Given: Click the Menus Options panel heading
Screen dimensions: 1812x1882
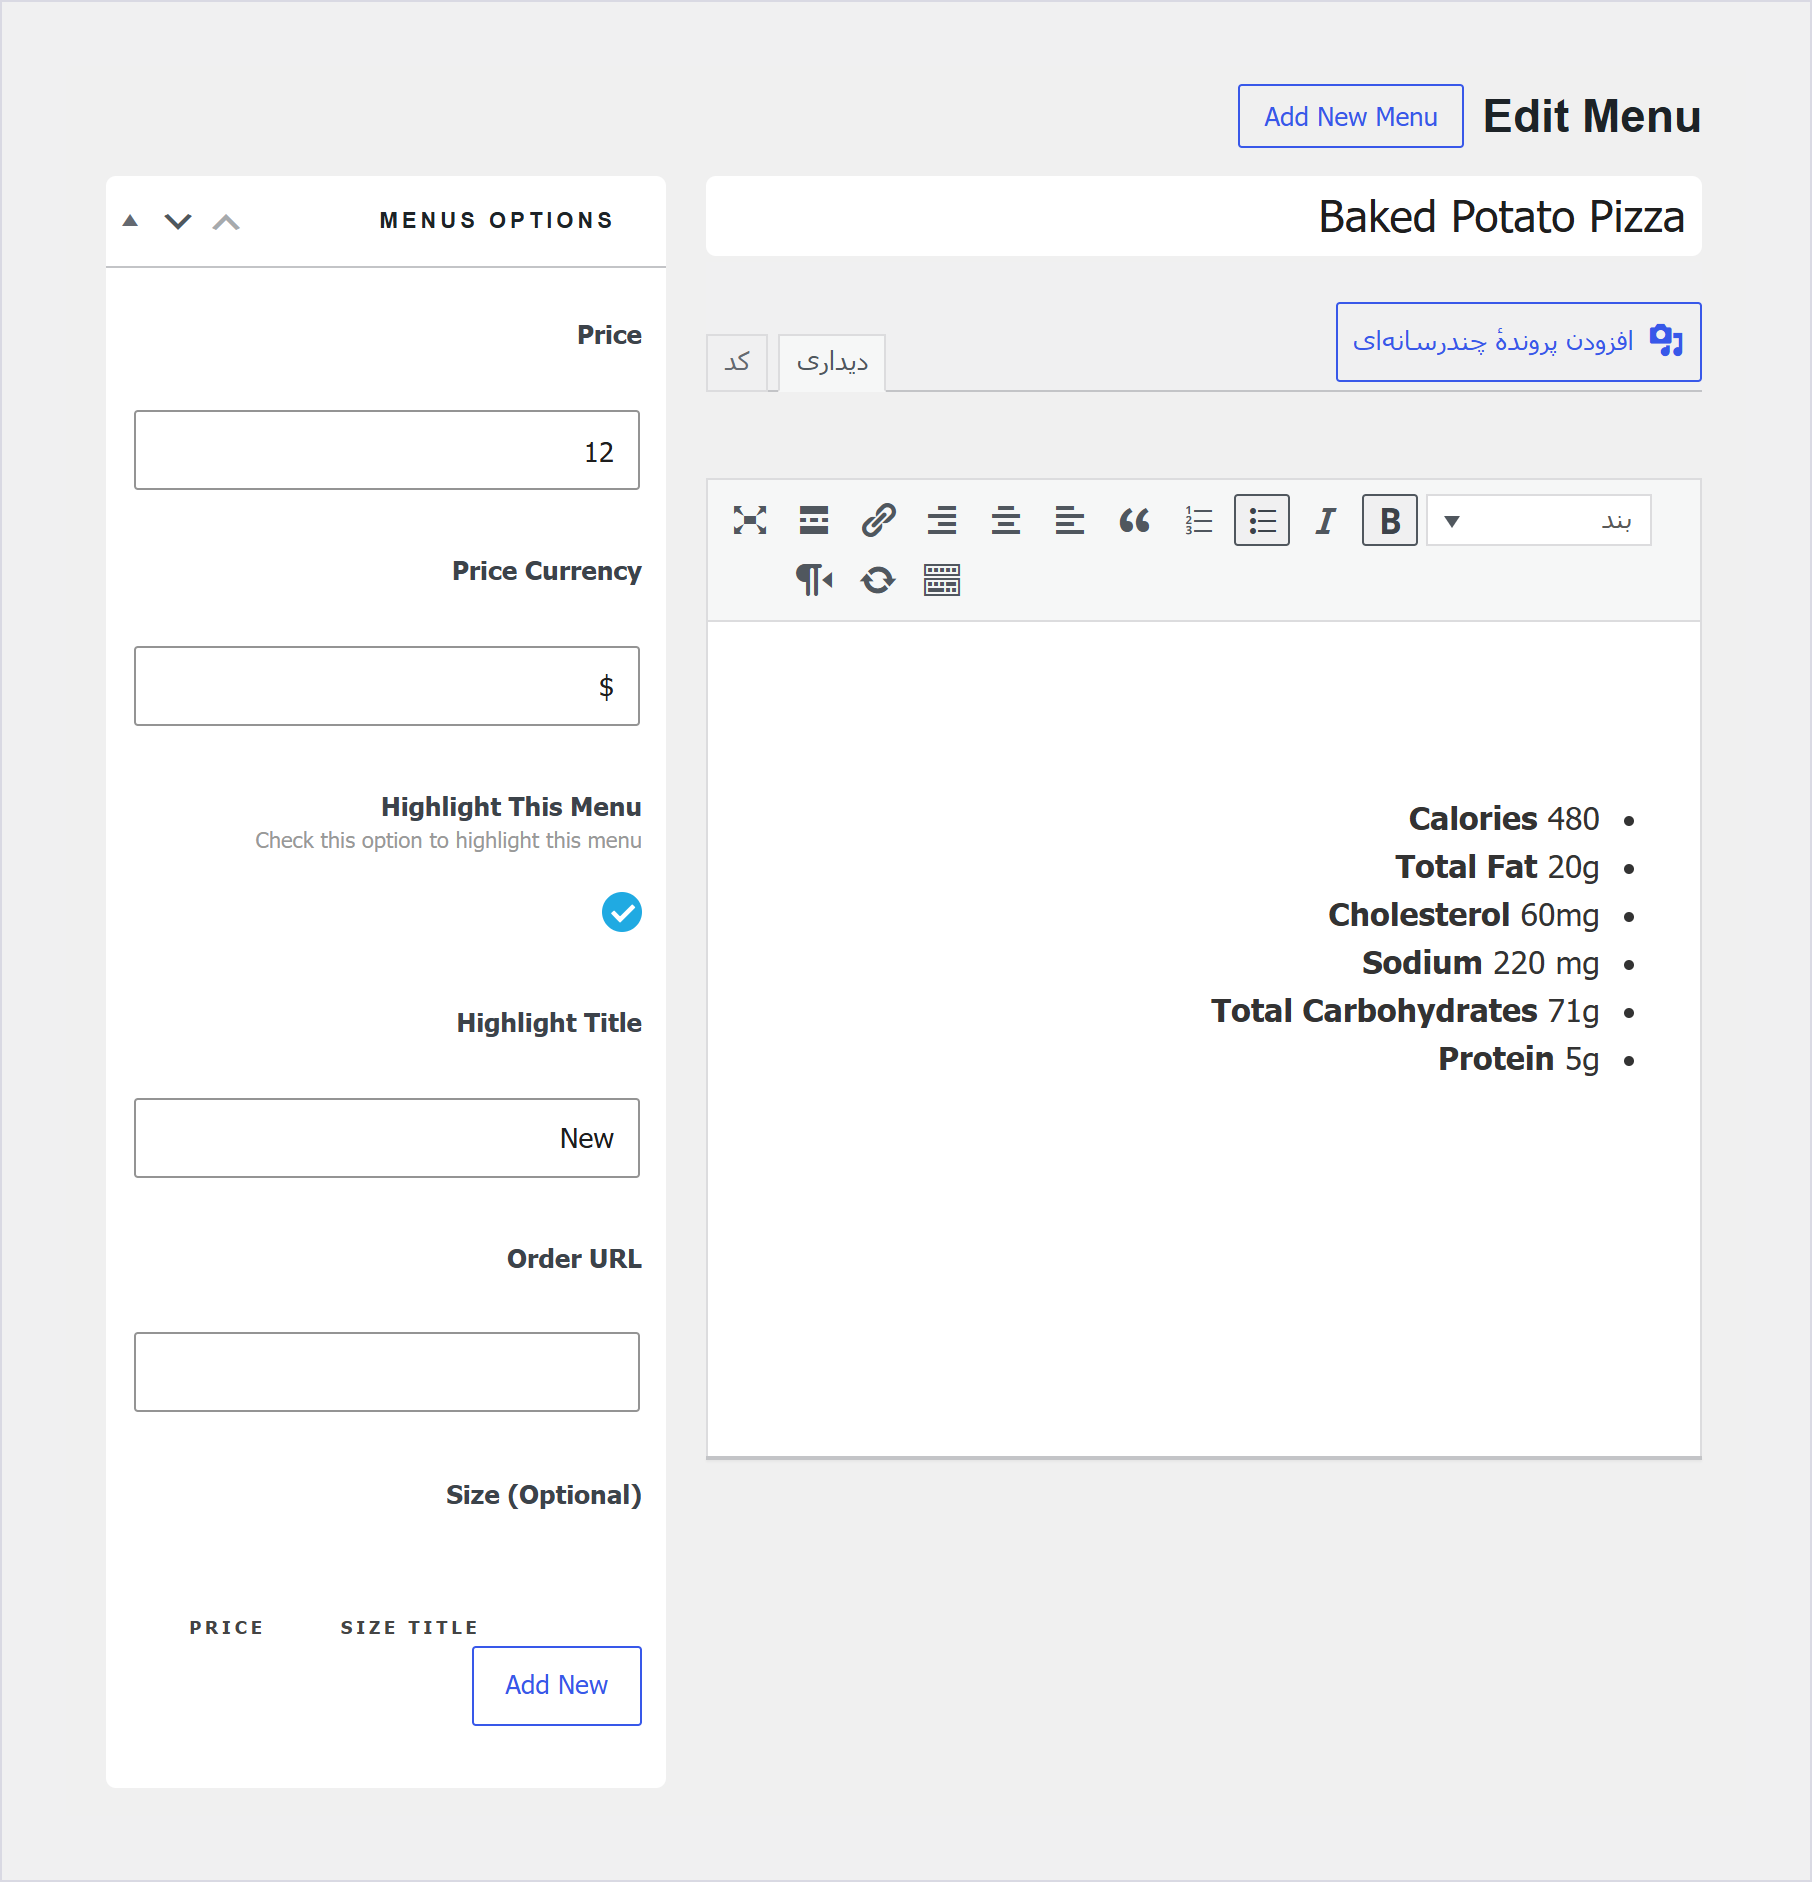Looking at the screenshot, I should (496, 220).
